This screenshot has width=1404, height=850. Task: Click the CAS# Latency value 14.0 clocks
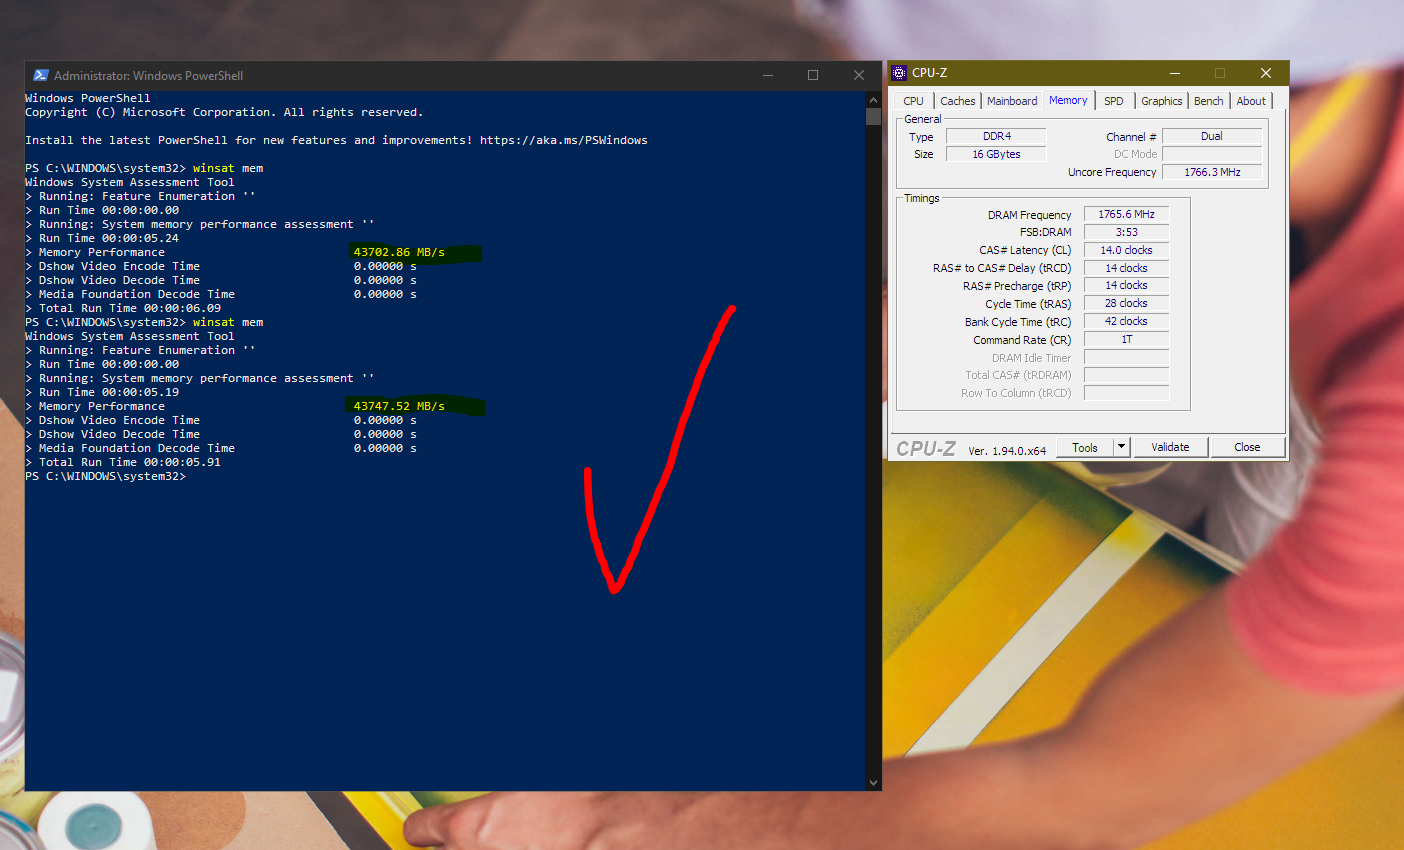1126,250
